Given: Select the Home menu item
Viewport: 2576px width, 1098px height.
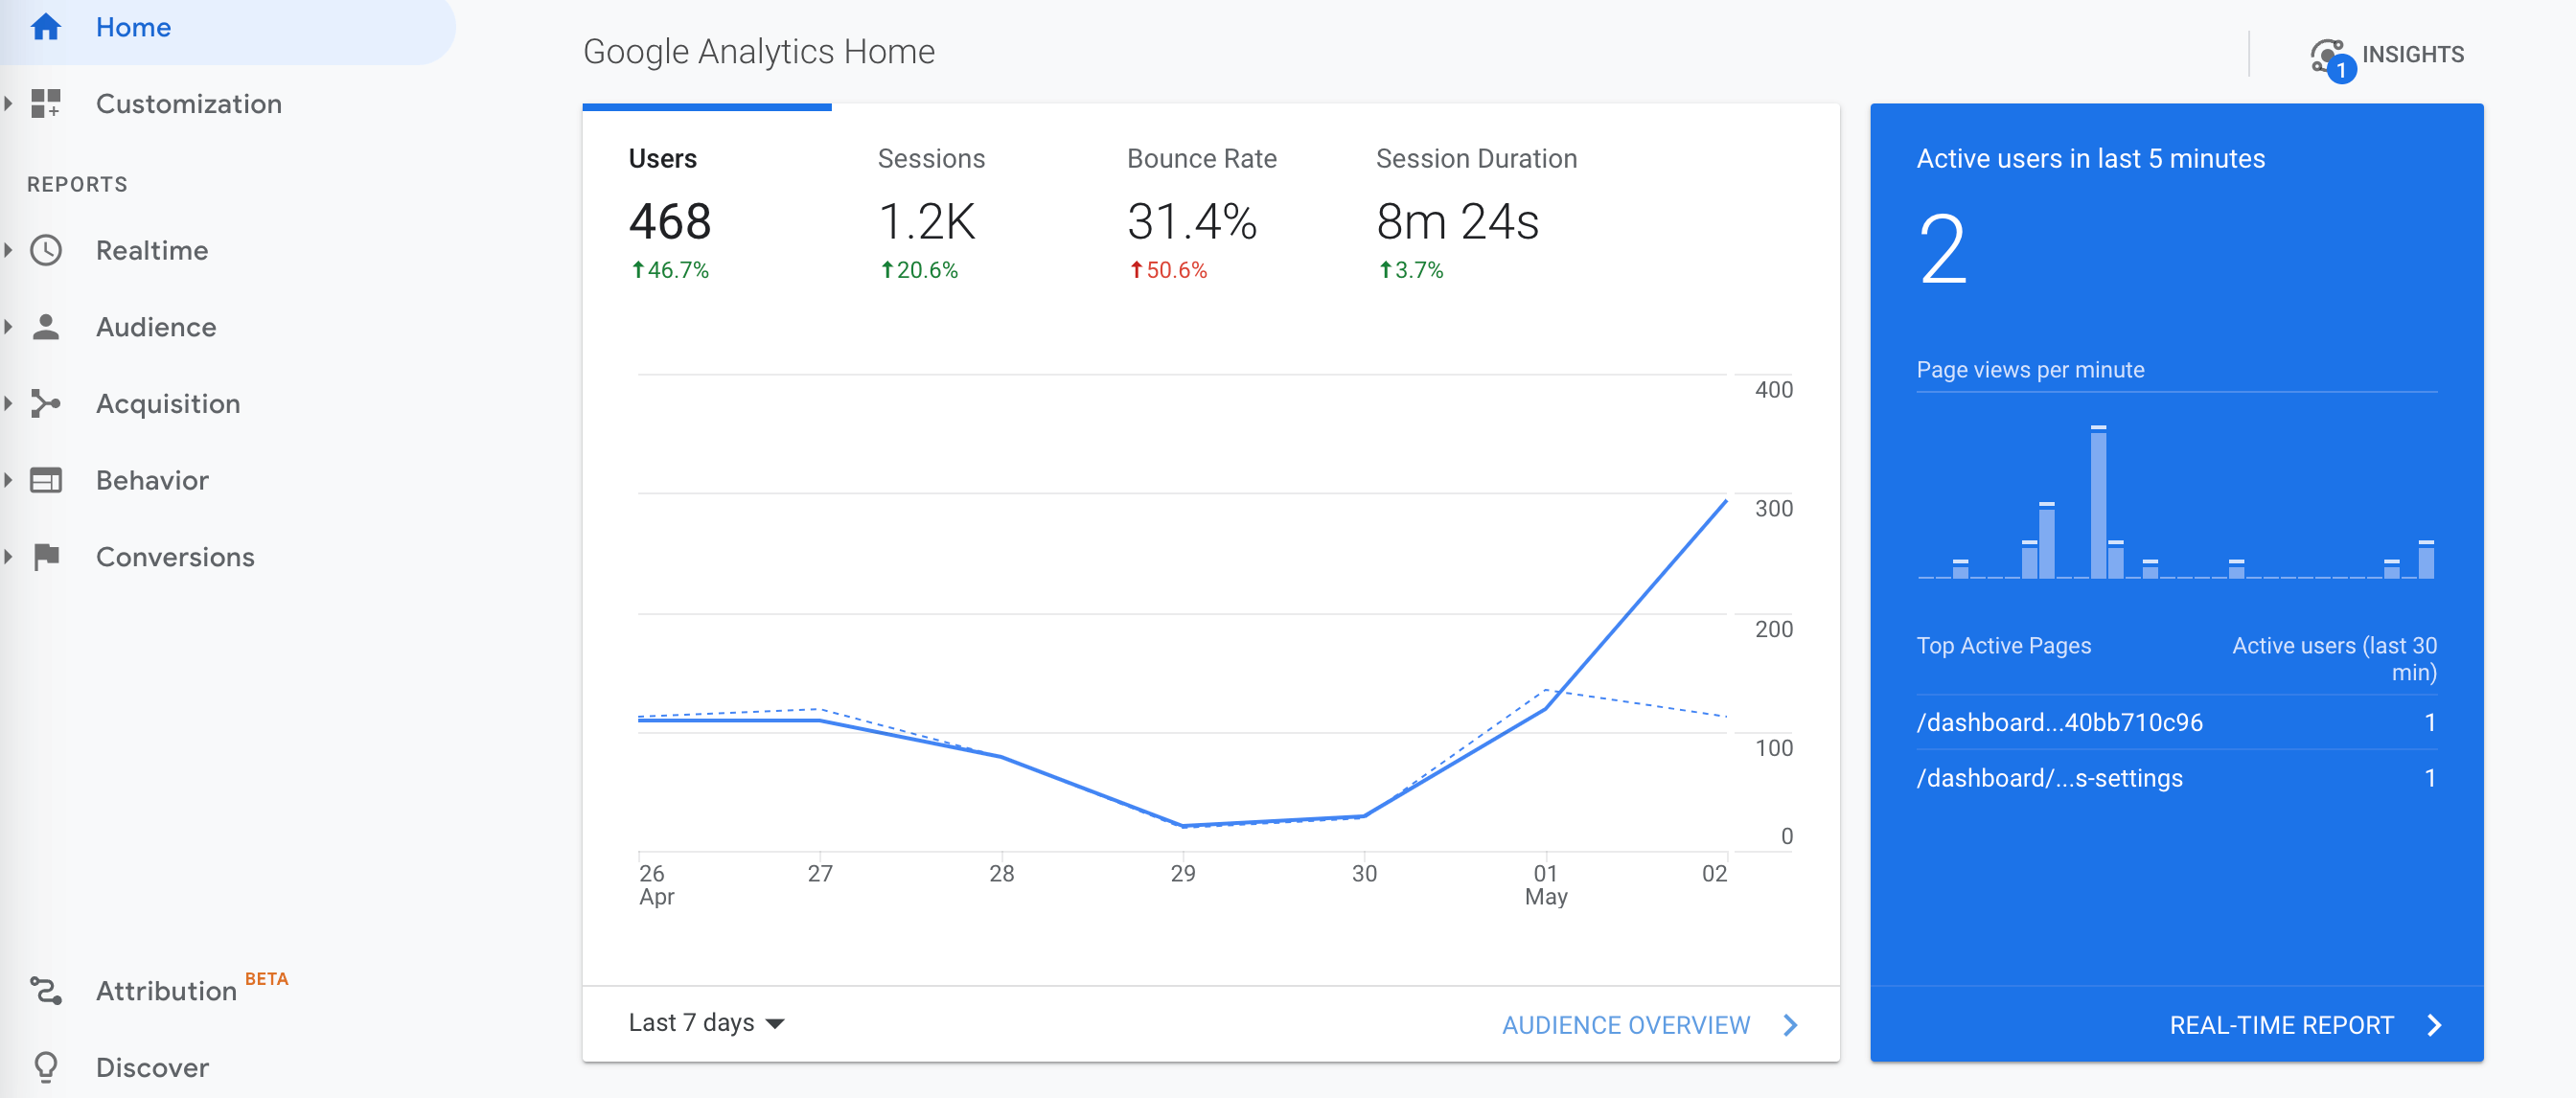Looking at the screenshot, I should click(x=227, y=28).
